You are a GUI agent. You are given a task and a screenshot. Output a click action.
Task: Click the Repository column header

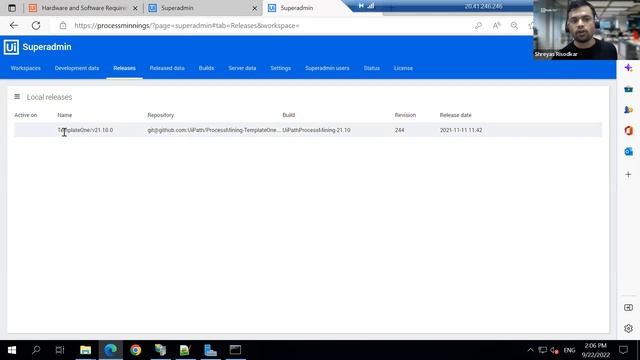point(160,115)
